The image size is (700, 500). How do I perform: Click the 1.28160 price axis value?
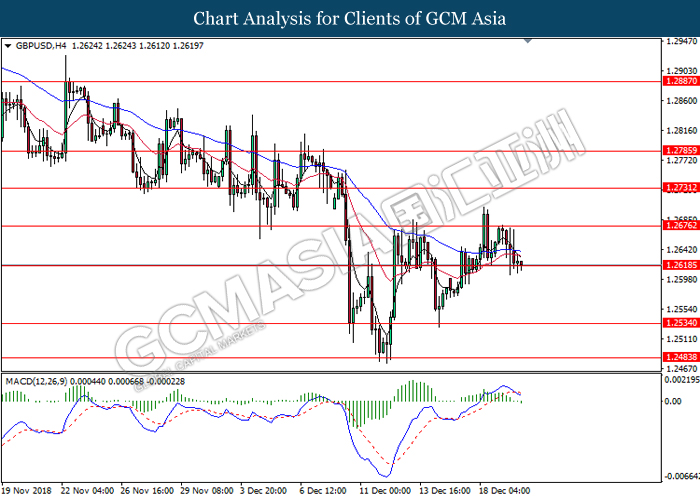point(681,131)
